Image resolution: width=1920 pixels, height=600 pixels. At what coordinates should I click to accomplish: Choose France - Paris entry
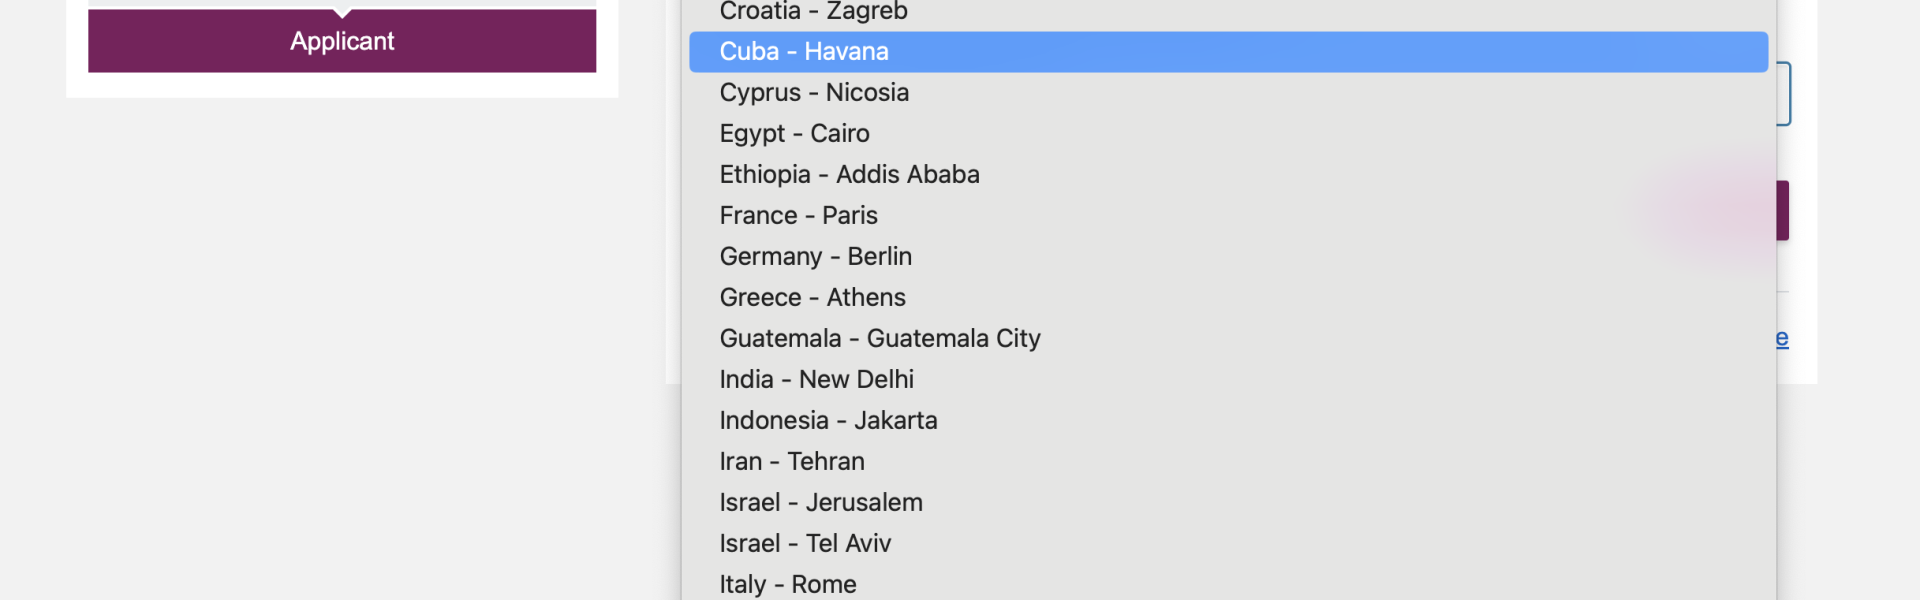[x=1228, y=216]
